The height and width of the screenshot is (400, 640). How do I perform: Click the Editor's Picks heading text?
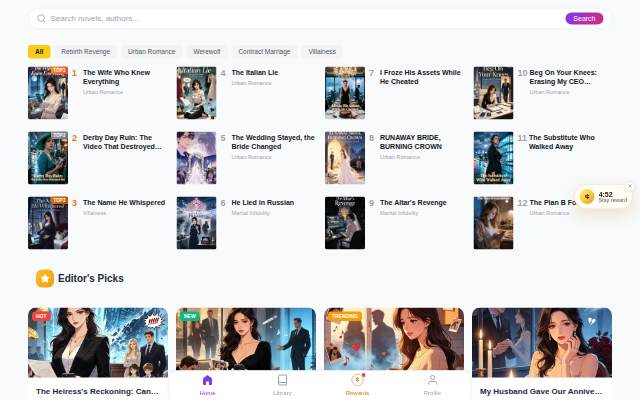coord(91,278)
